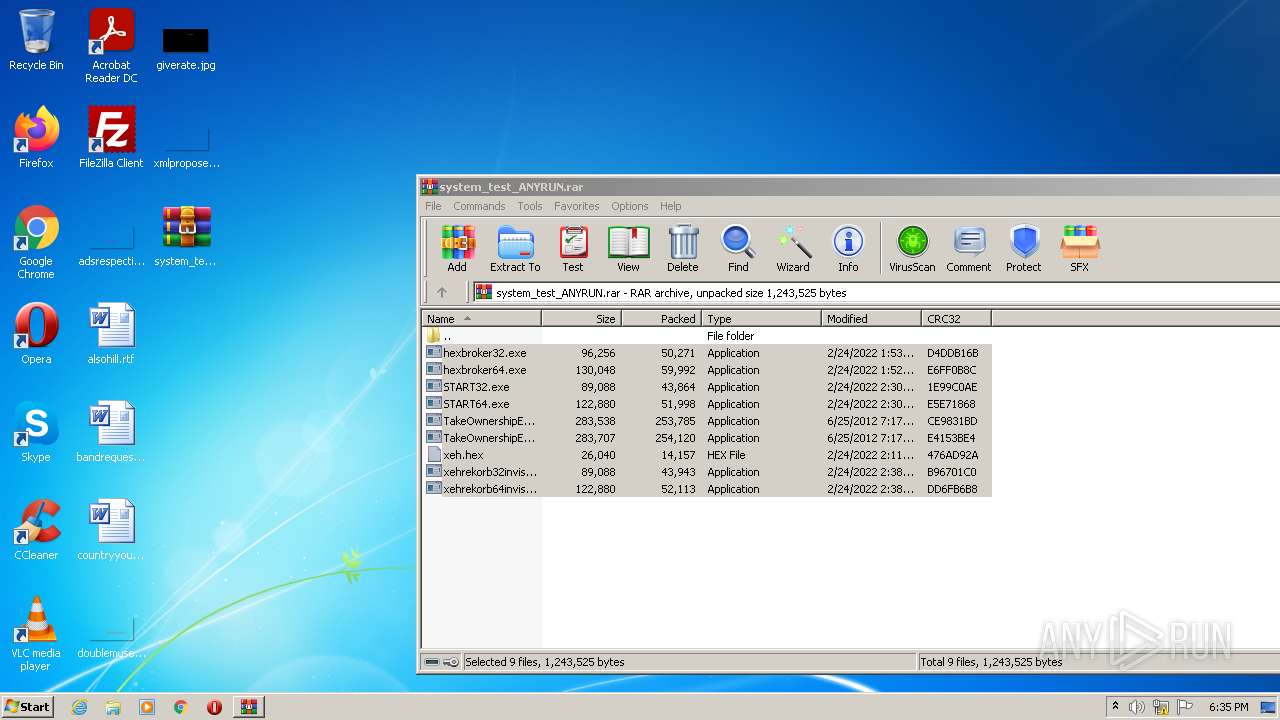This screenshot has height=720, width=1280.
Task: Open the Windows Start menu
Action: click(27, 706)
